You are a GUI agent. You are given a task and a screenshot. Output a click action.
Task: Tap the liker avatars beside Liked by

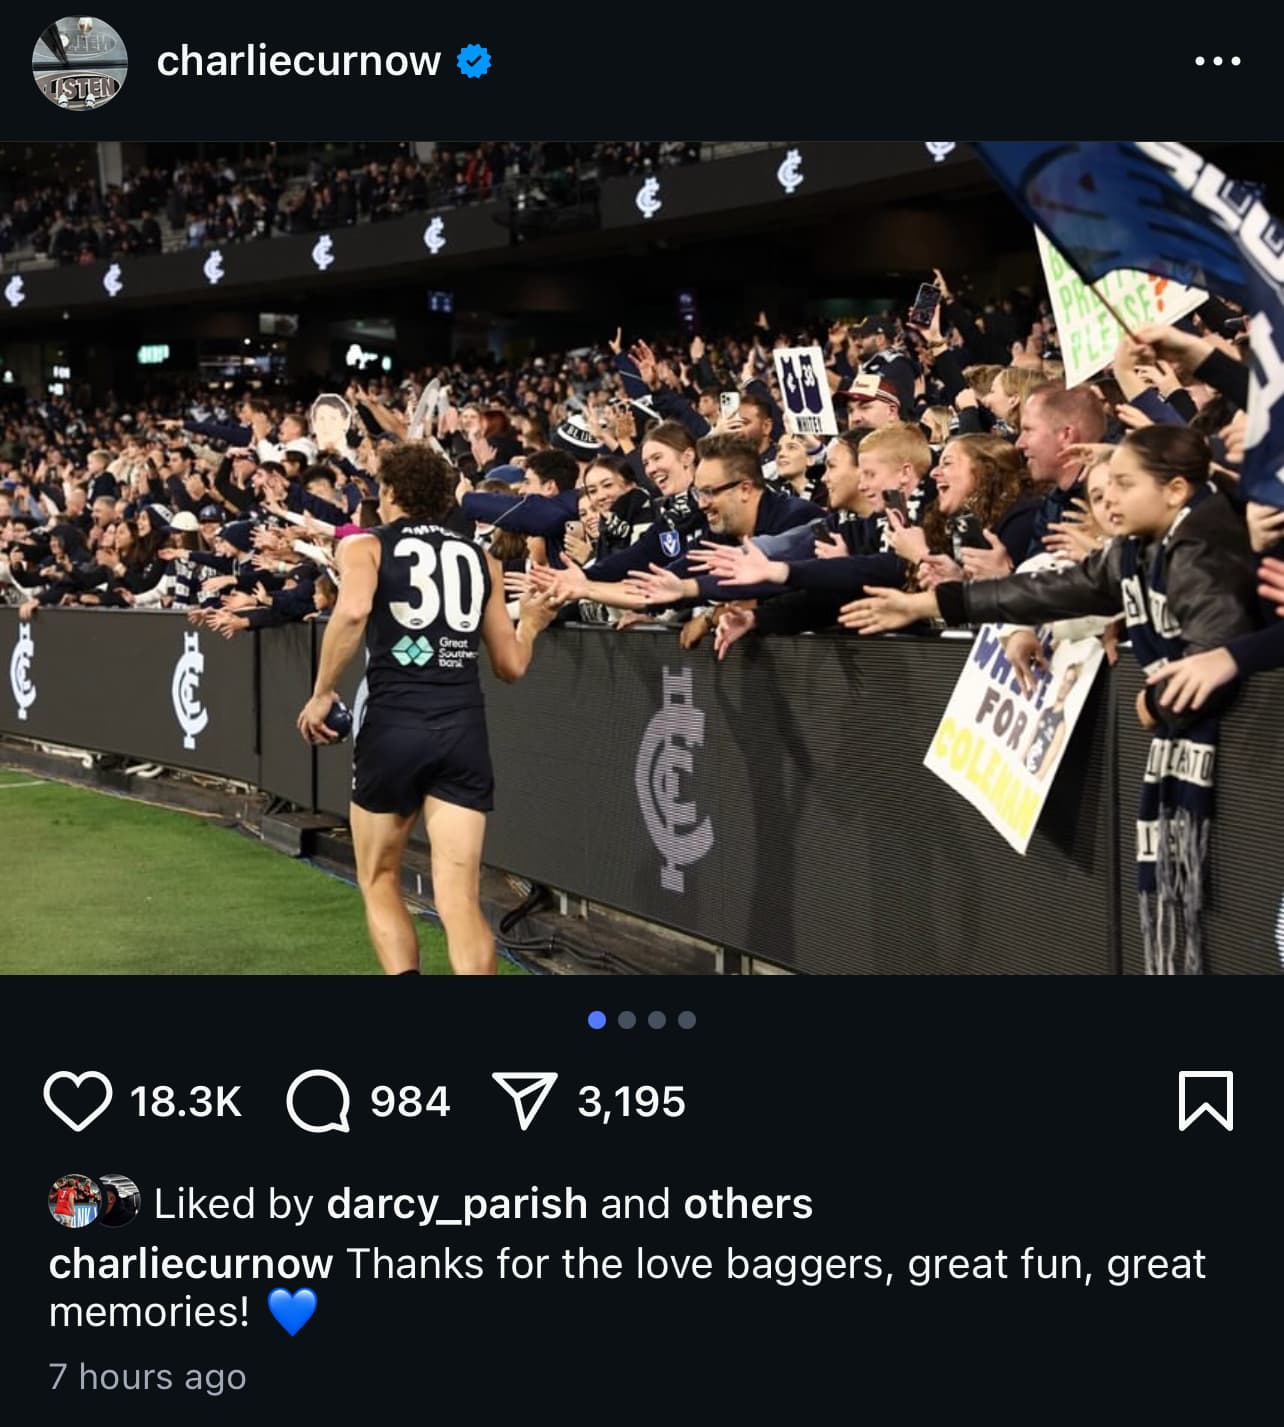(x=94, y=1200)
